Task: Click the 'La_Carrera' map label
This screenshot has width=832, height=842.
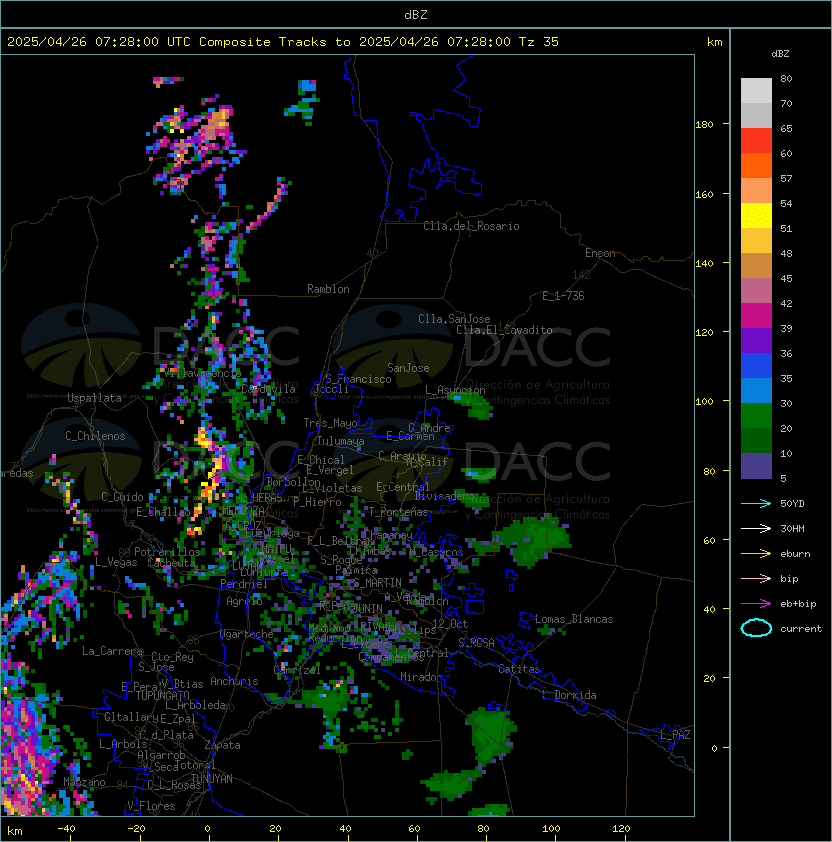Action: pos(112,651)
